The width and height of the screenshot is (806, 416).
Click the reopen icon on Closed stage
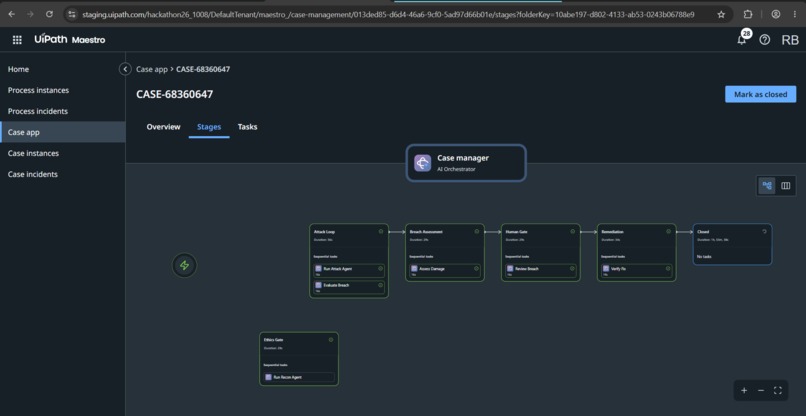(x=764, y=231)
